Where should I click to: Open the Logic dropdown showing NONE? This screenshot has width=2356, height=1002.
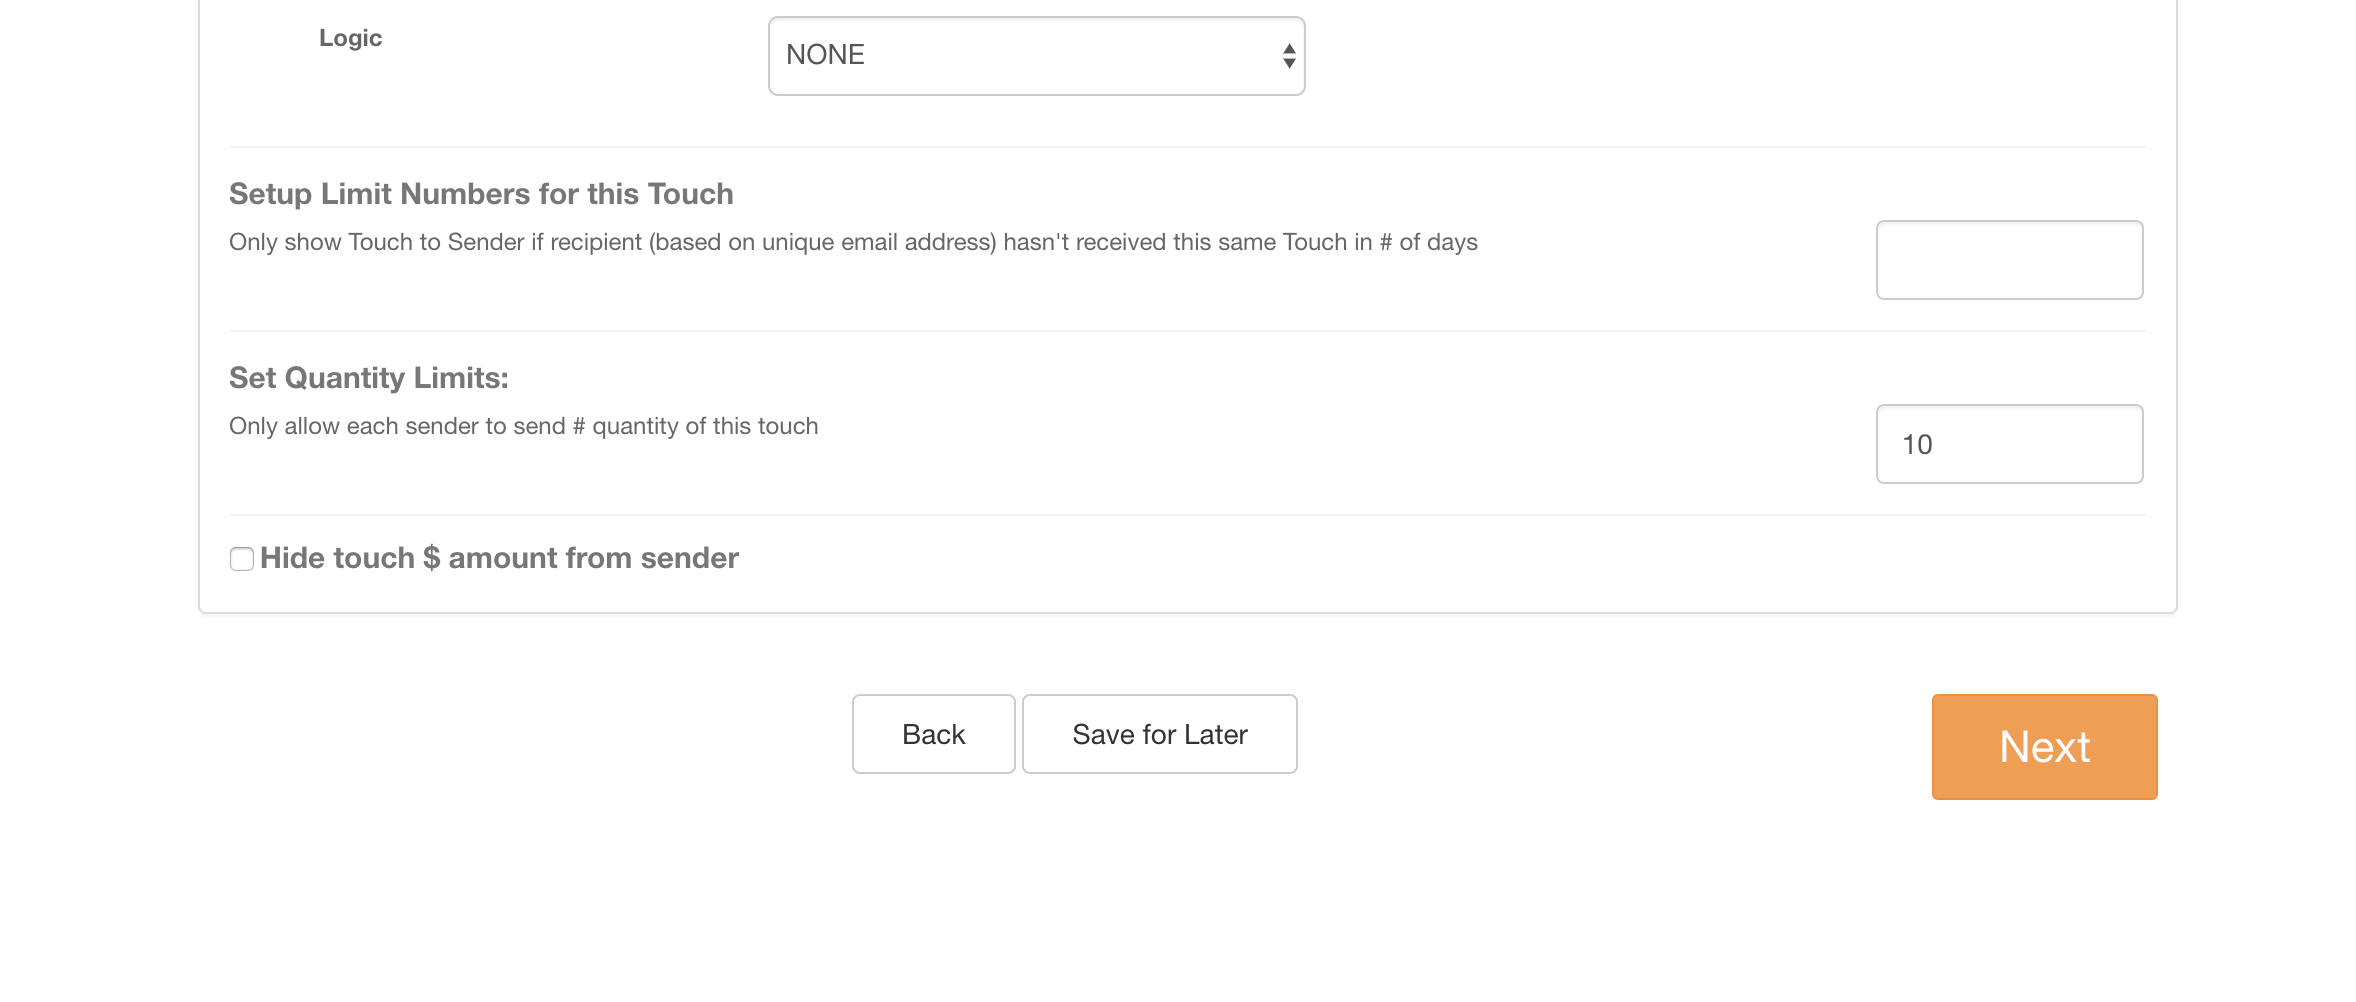pyautogui.click(x=1036, y=56)
